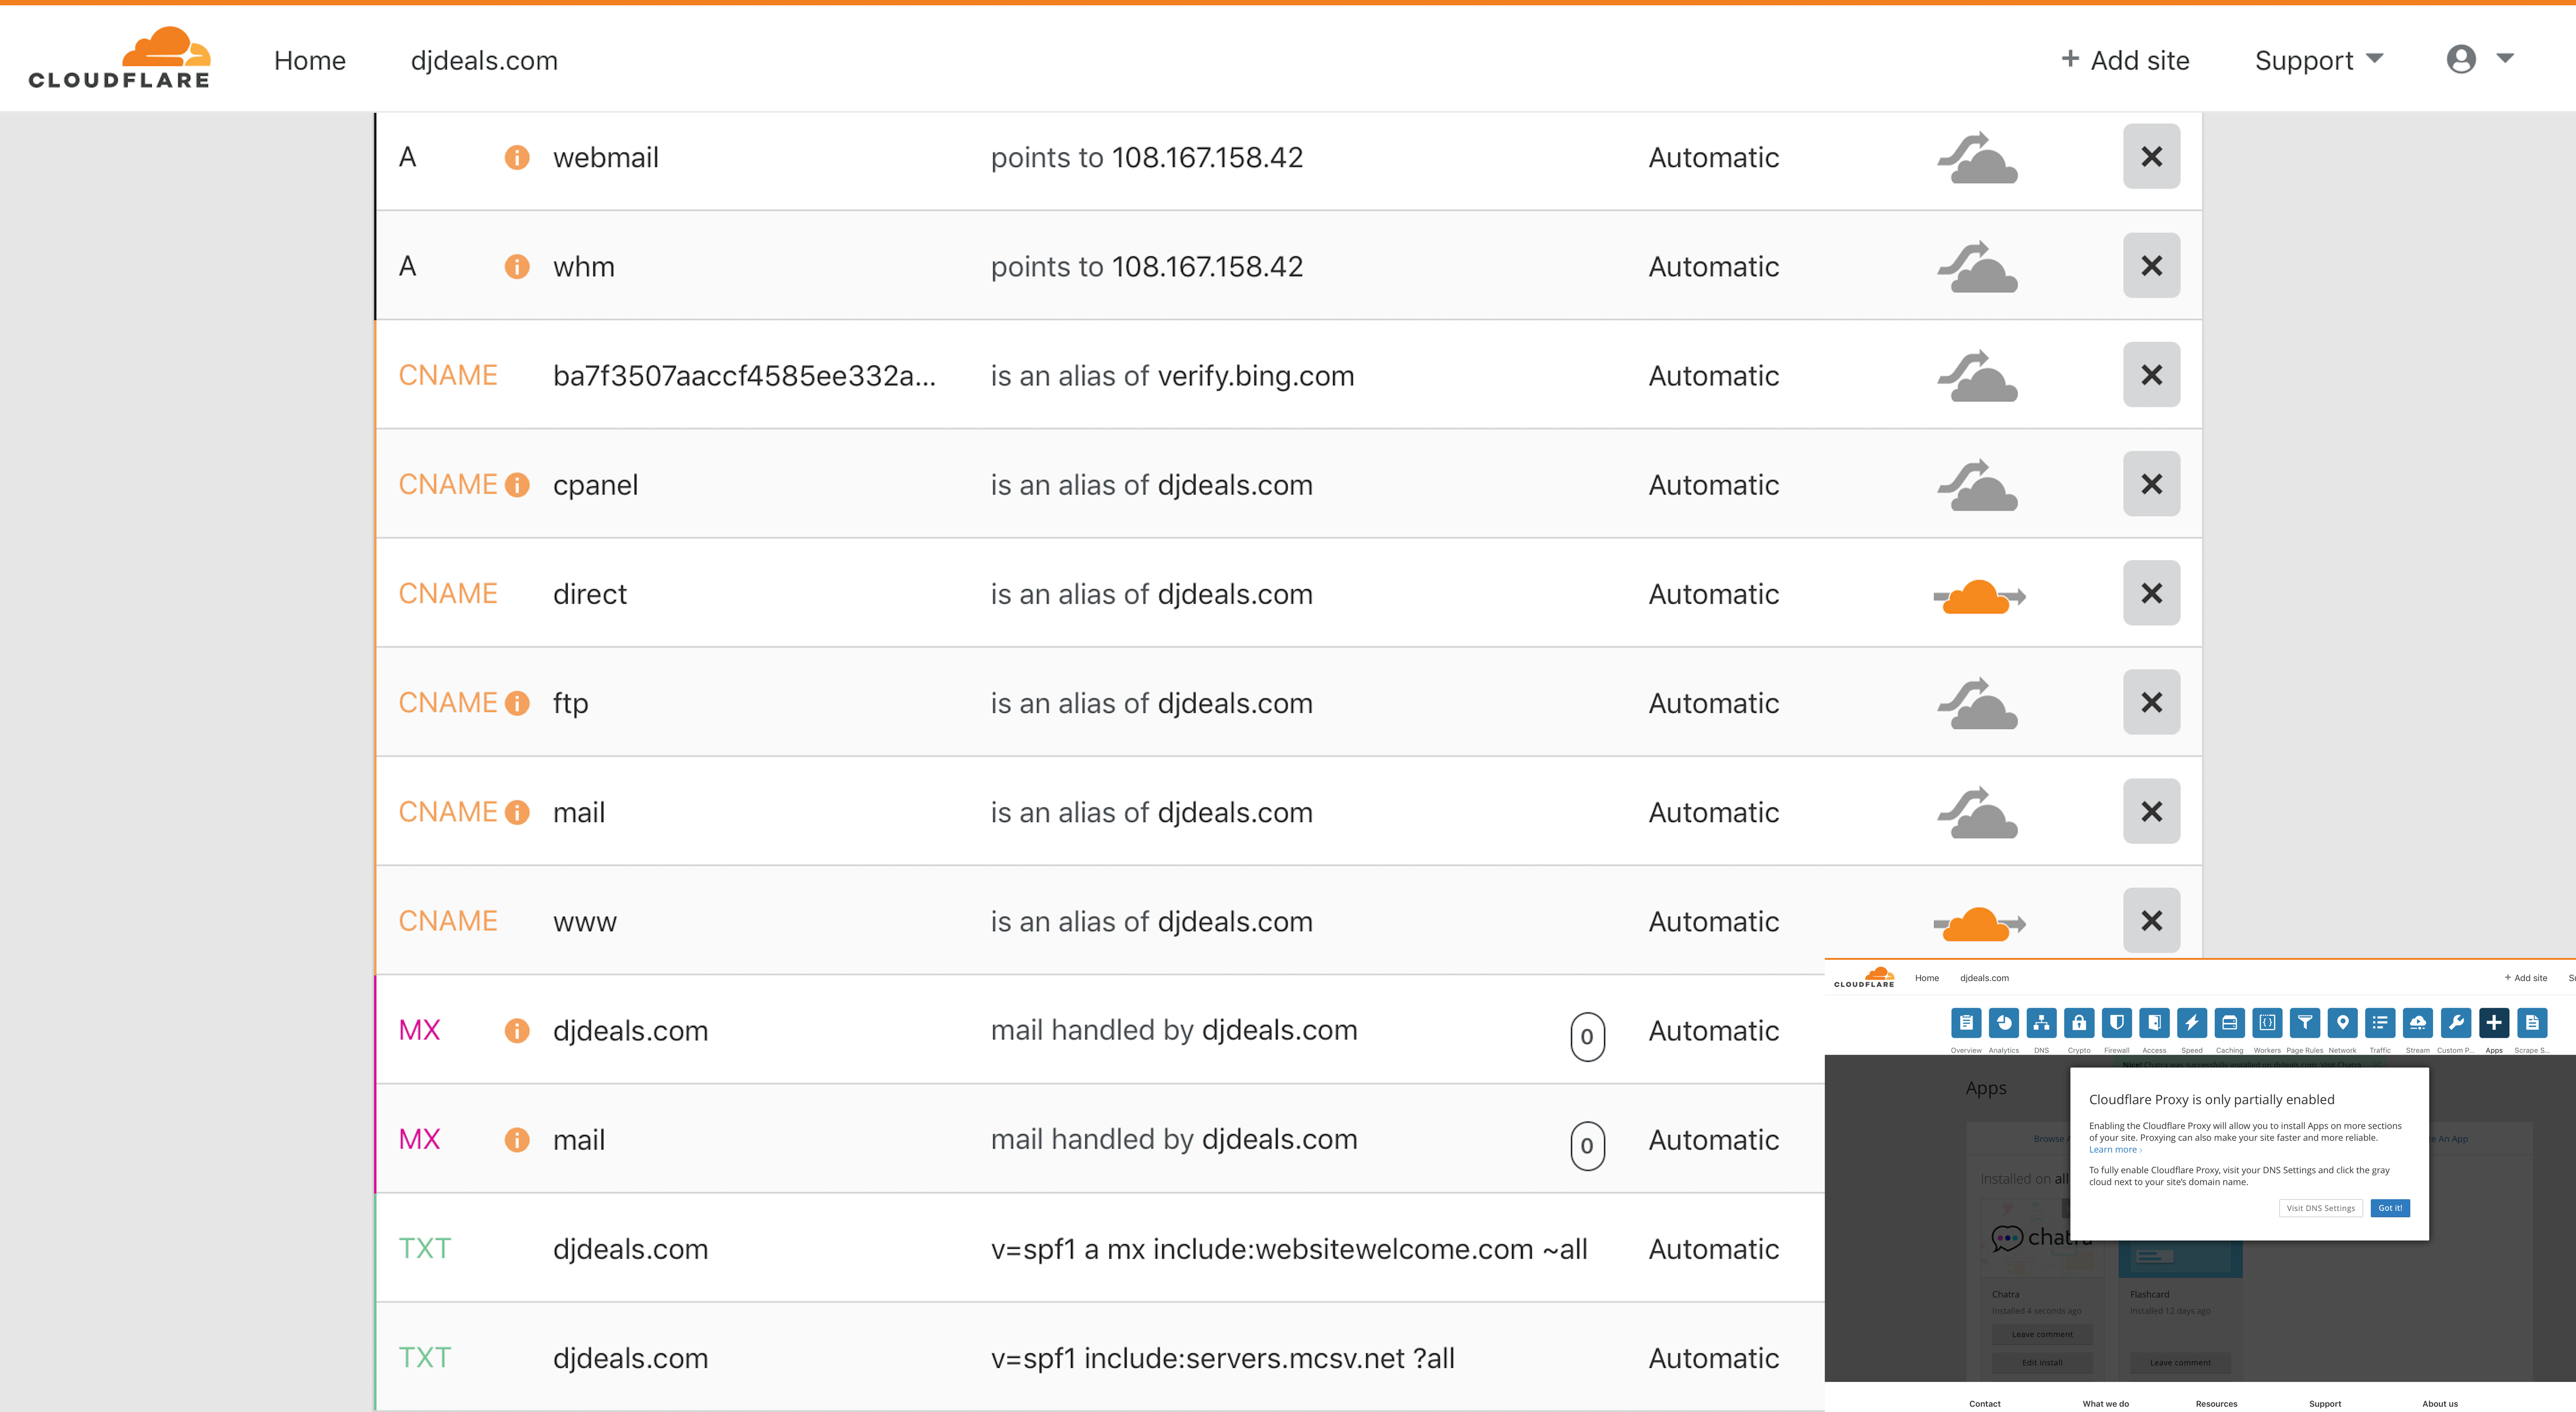
Task: Open Caching icon in inset page
Action: (2230, 1023)
